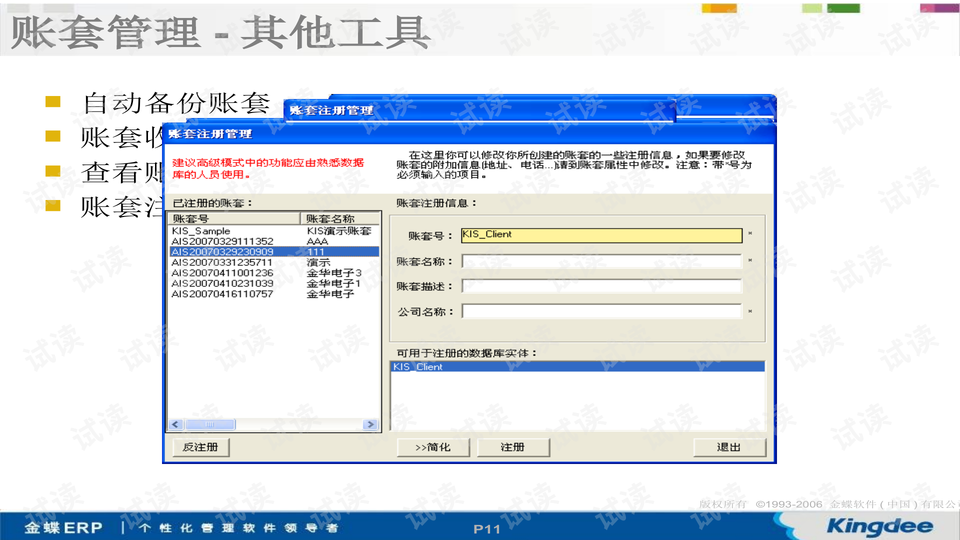960x540 pixels.
Task: Click into the 账套描述 field
Action: 601,287
